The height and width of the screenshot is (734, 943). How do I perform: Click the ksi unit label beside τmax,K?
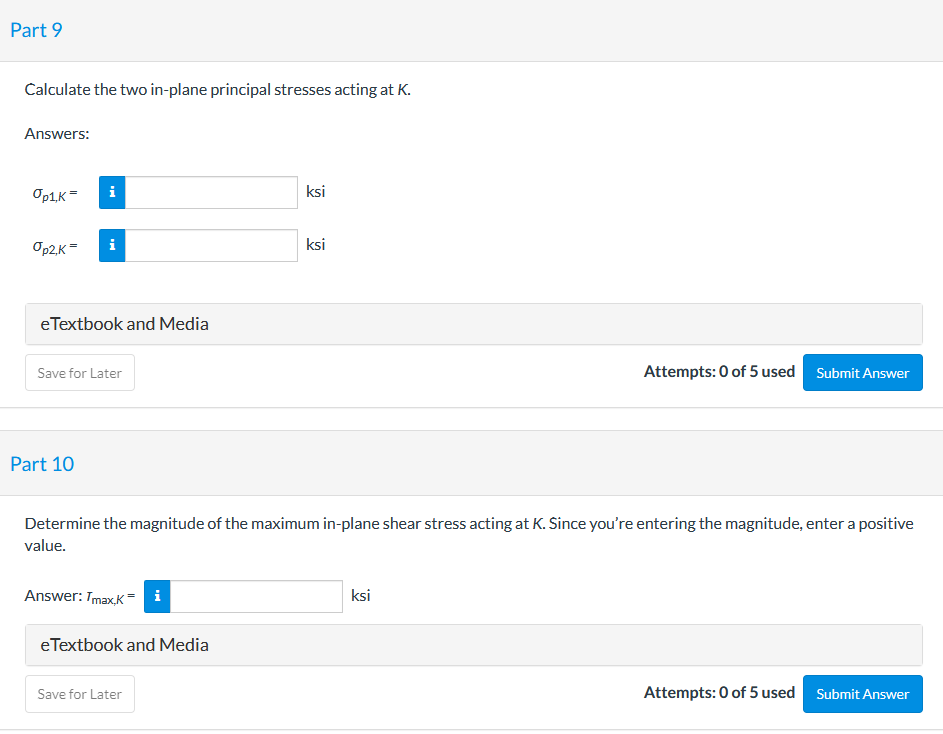coord(361,596)
